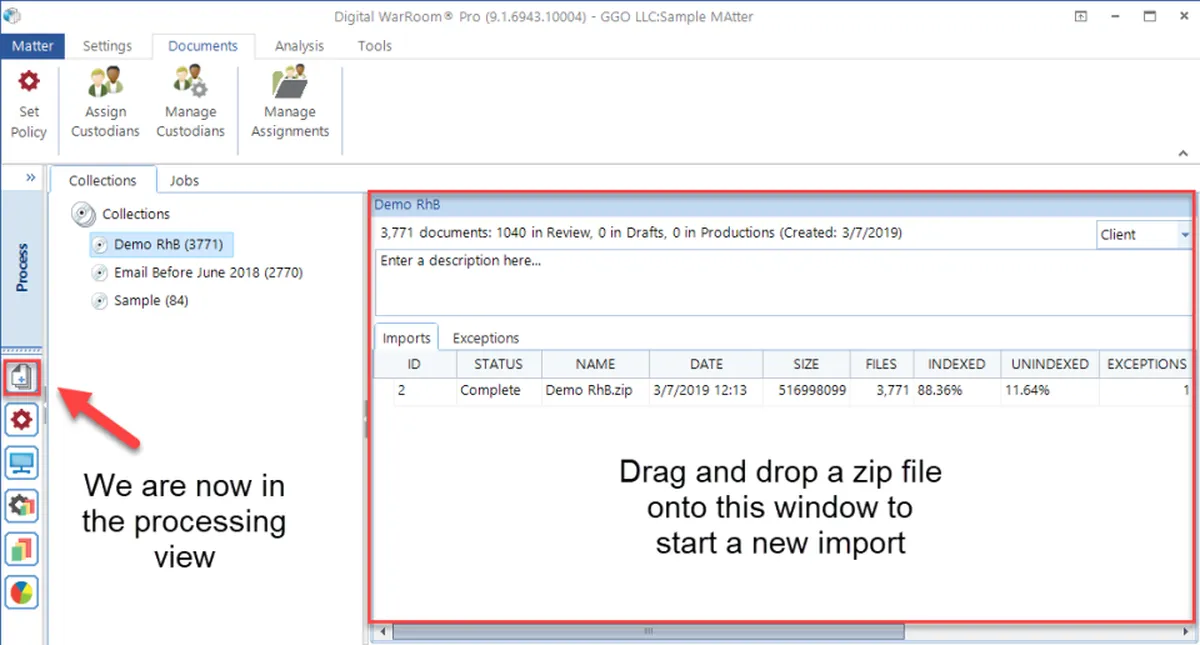This screenshot has width=1200, height=645.
Task: Sort by the STATUS column header
Action: (498, 364)
